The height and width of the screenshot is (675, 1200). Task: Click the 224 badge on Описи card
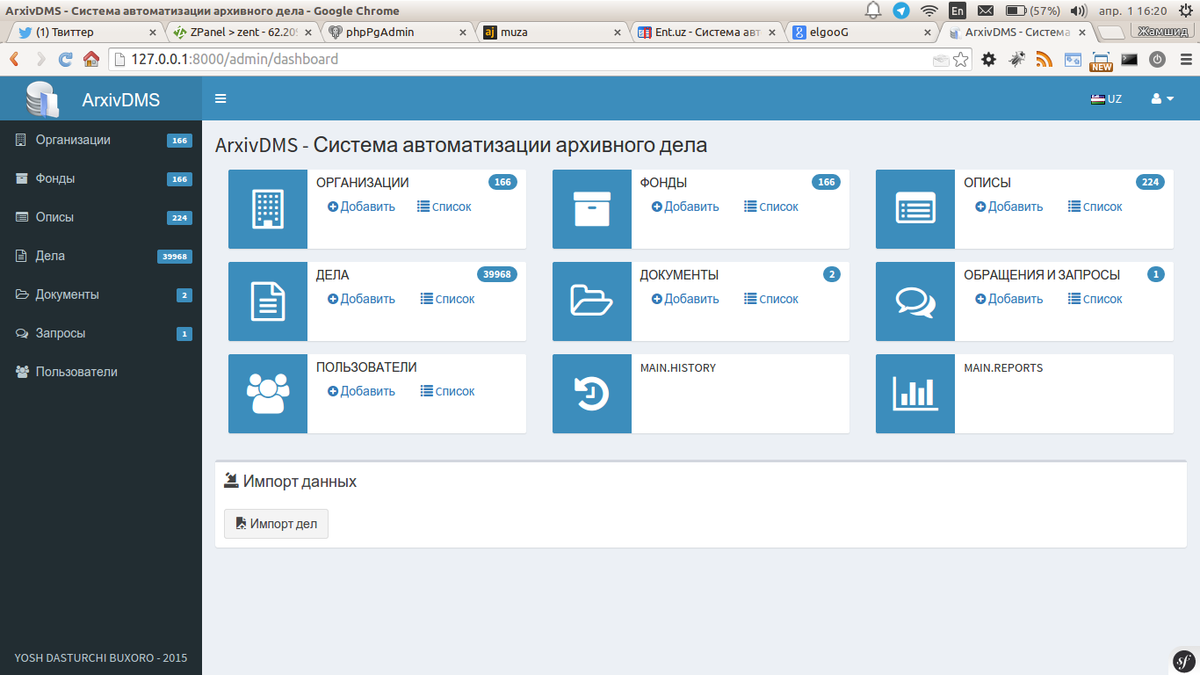click(1150, 182)
